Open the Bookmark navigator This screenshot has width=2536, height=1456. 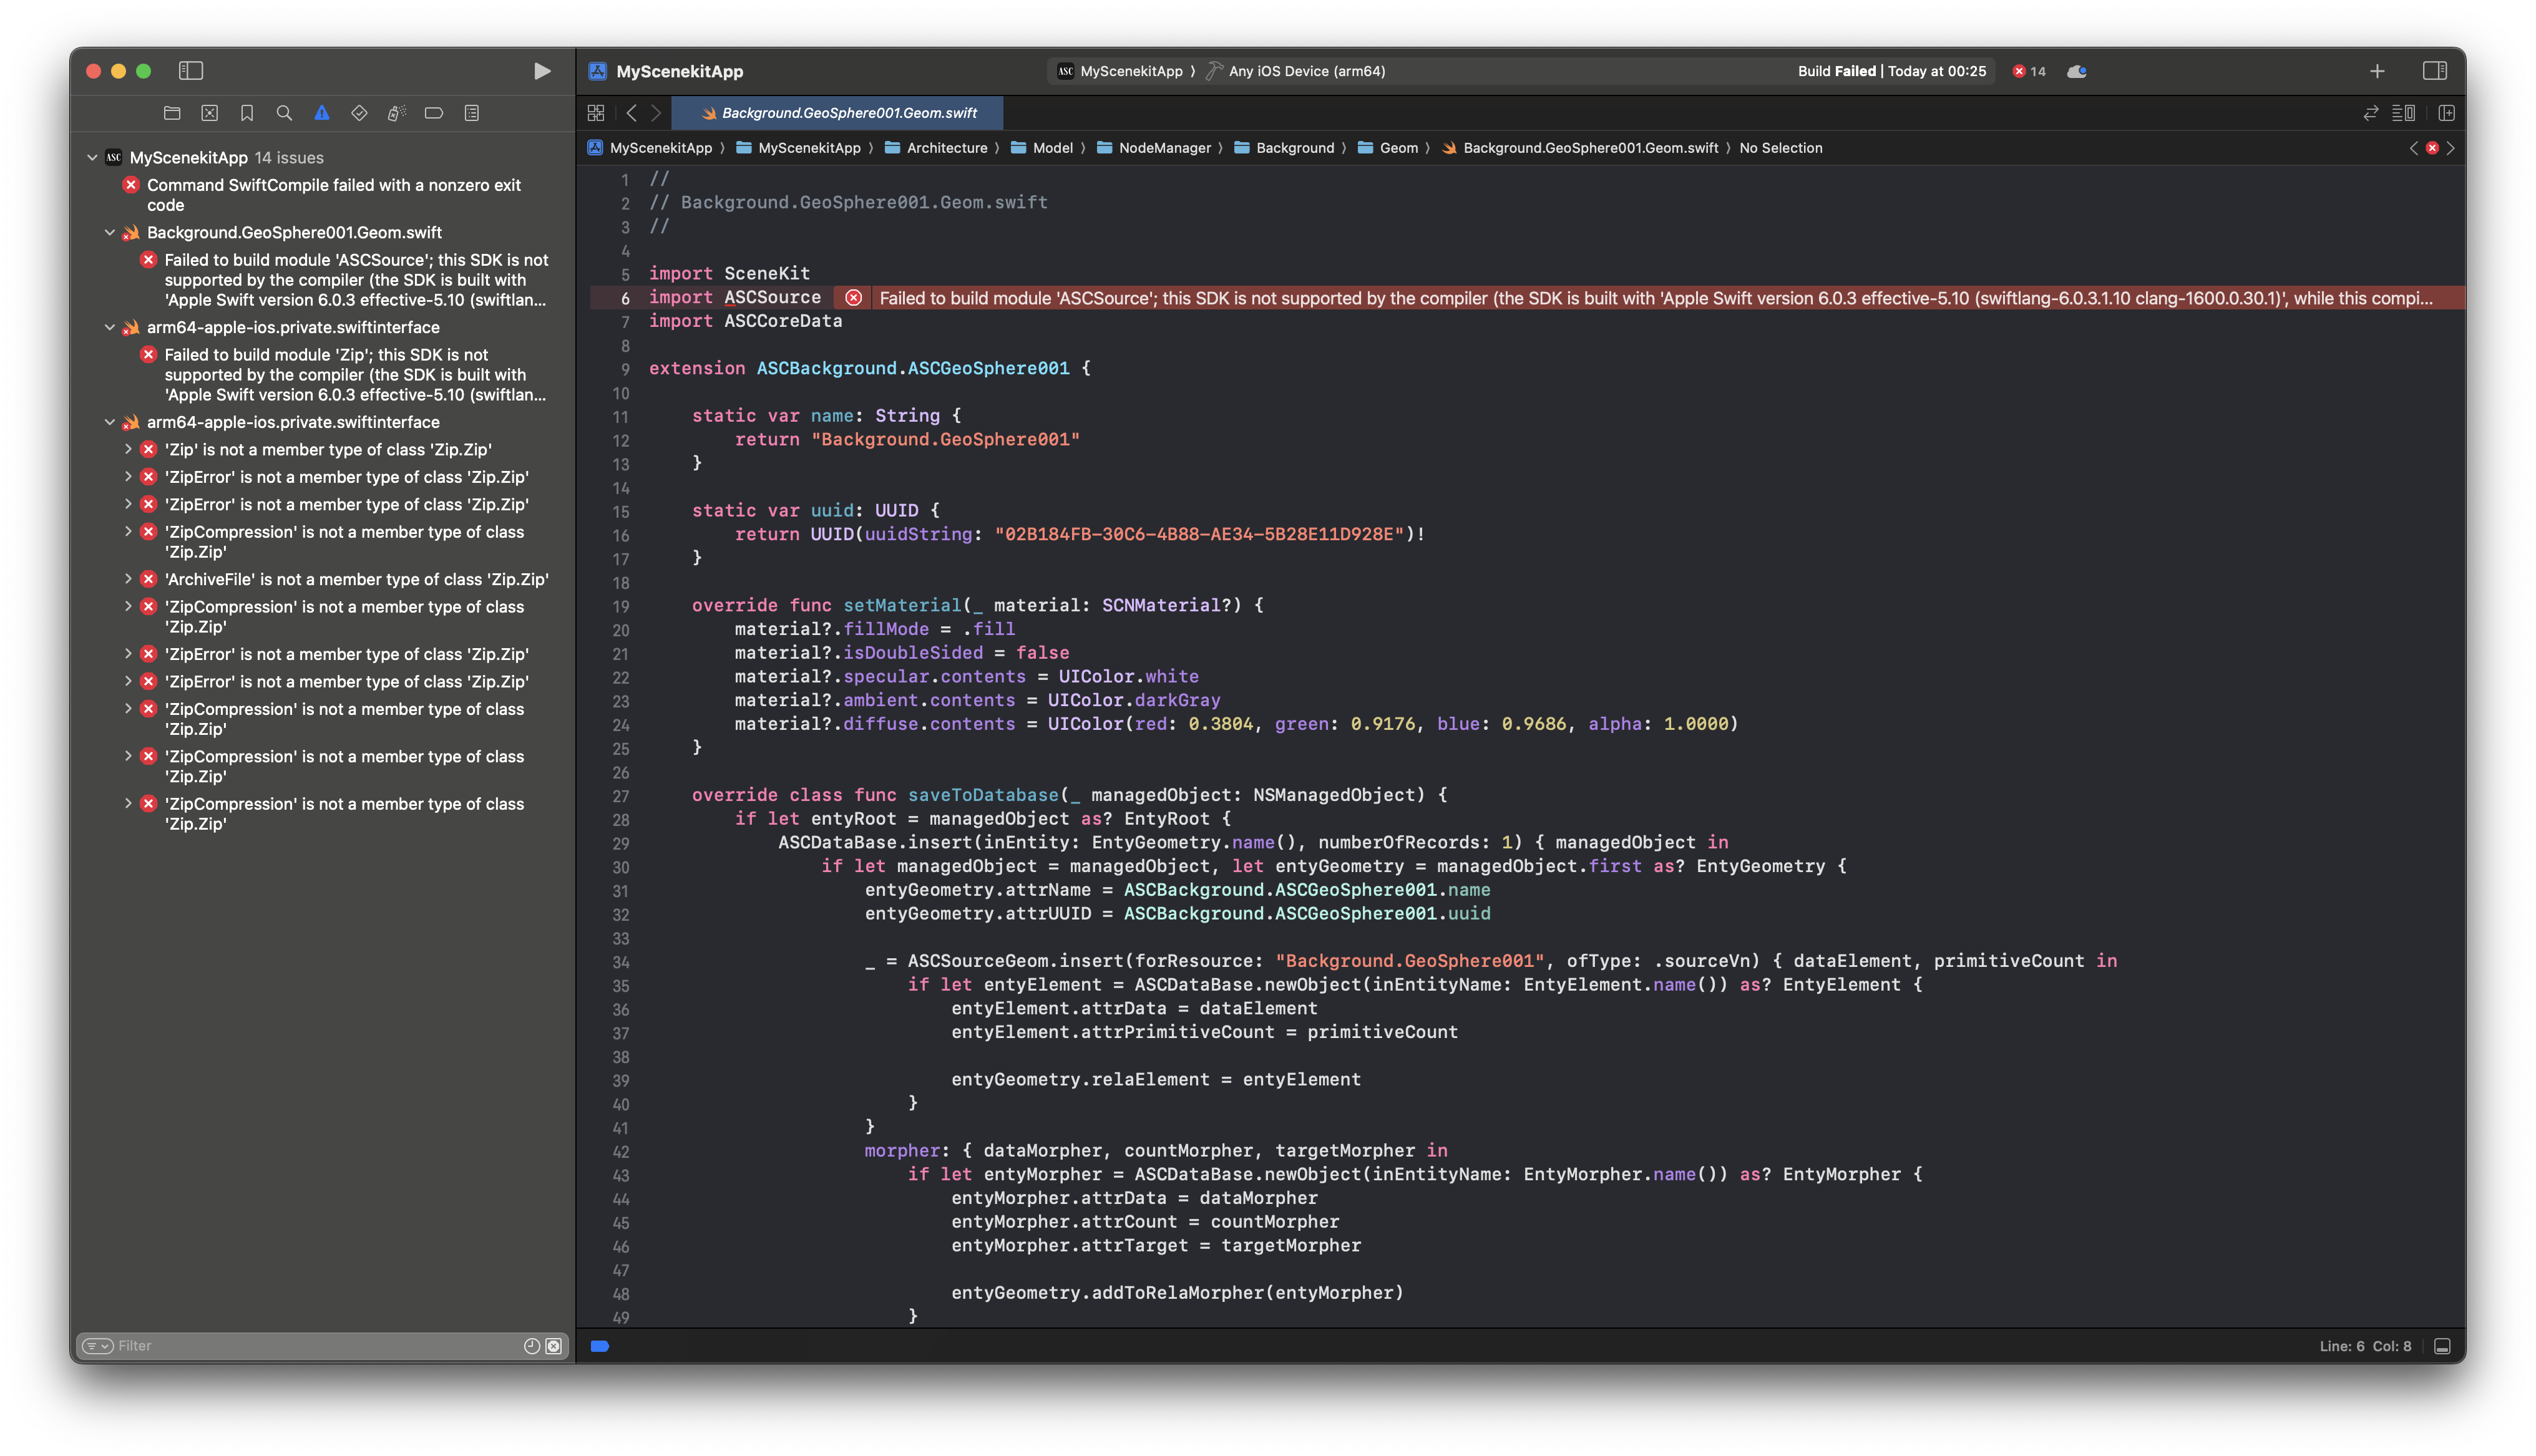point(247,113)
